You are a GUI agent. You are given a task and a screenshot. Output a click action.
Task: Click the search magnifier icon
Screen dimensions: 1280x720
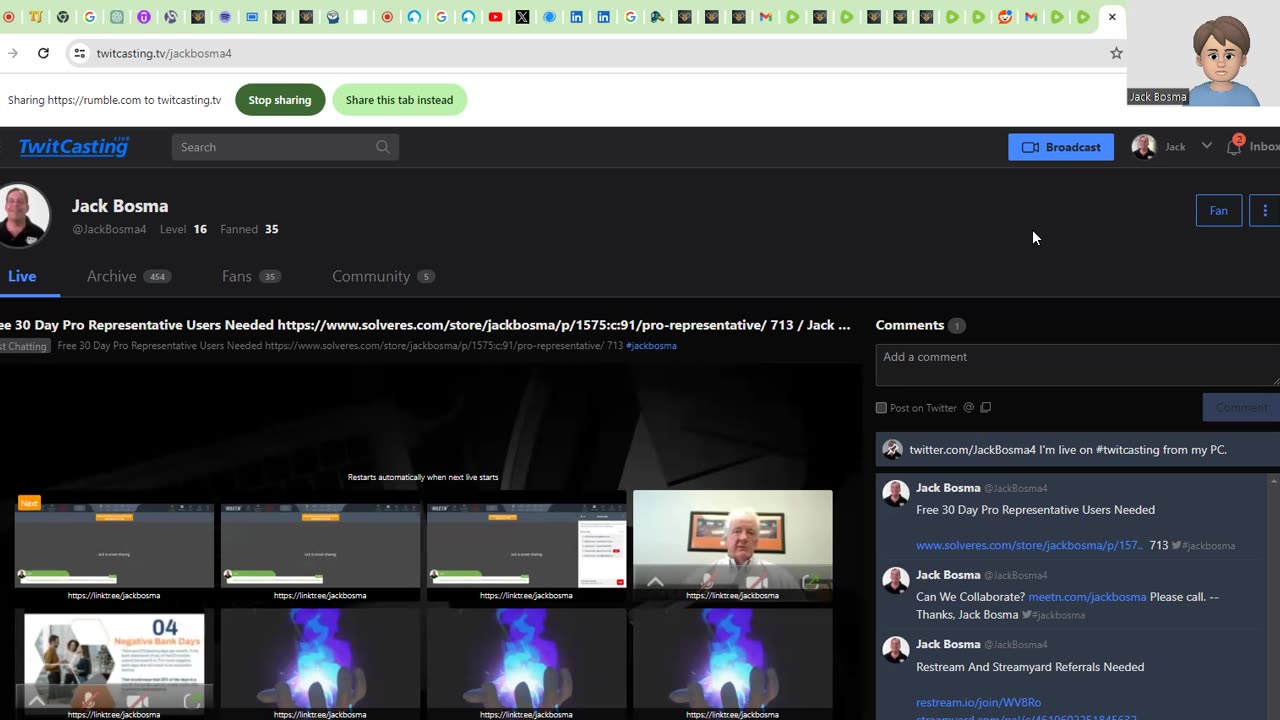[383, 147]
